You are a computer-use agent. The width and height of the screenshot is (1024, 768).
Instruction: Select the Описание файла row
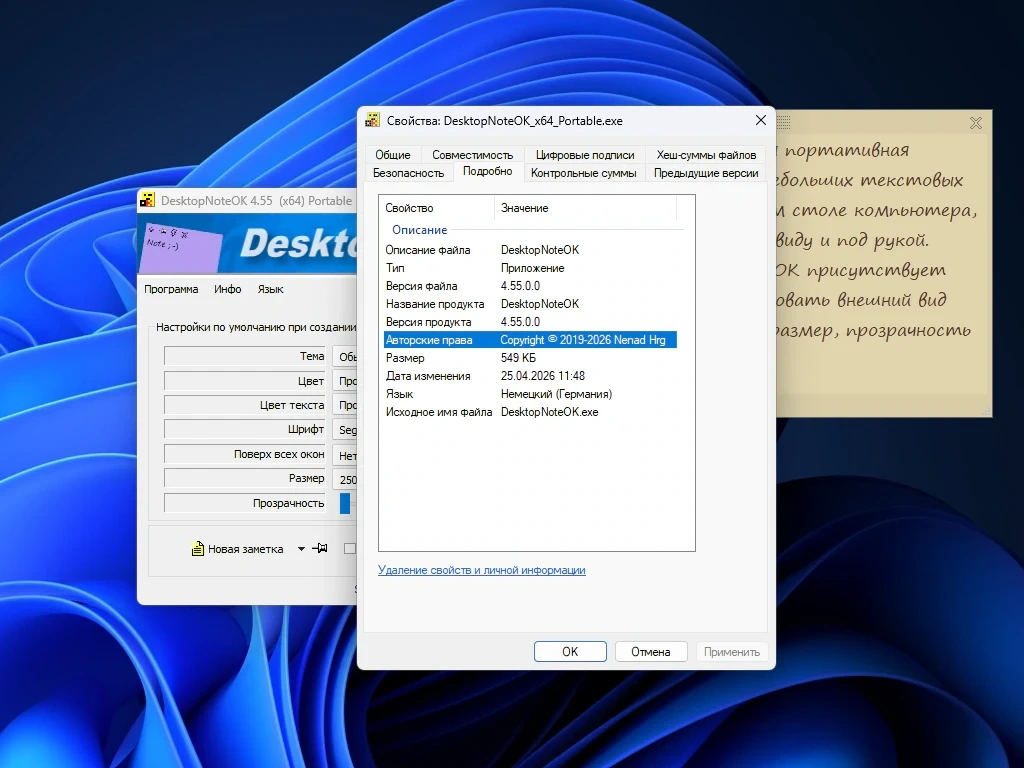click(x=530, y=250)
